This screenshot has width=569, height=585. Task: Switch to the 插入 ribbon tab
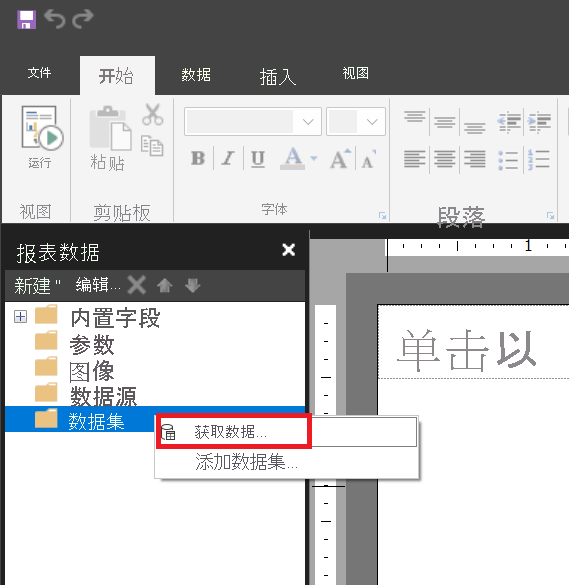pos(278,77)
